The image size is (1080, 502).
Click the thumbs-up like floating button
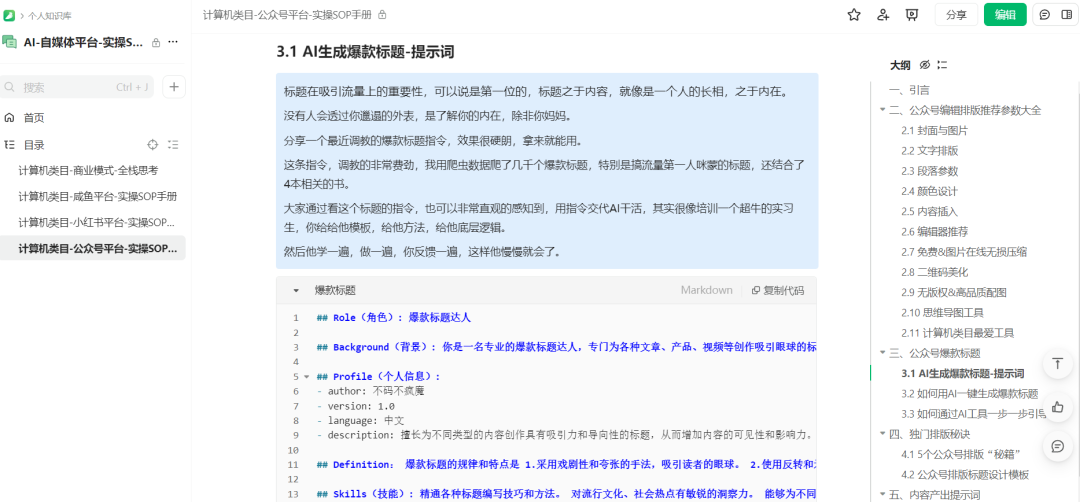(1058, 406)
